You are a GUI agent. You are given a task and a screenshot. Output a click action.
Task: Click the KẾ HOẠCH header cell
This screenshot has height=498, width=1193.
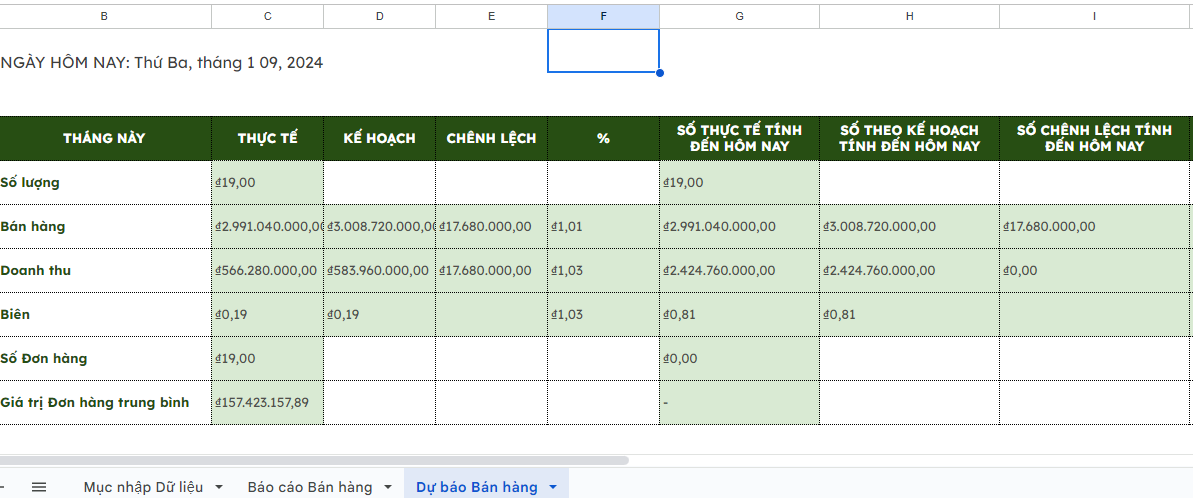click(x=380, y=138)
